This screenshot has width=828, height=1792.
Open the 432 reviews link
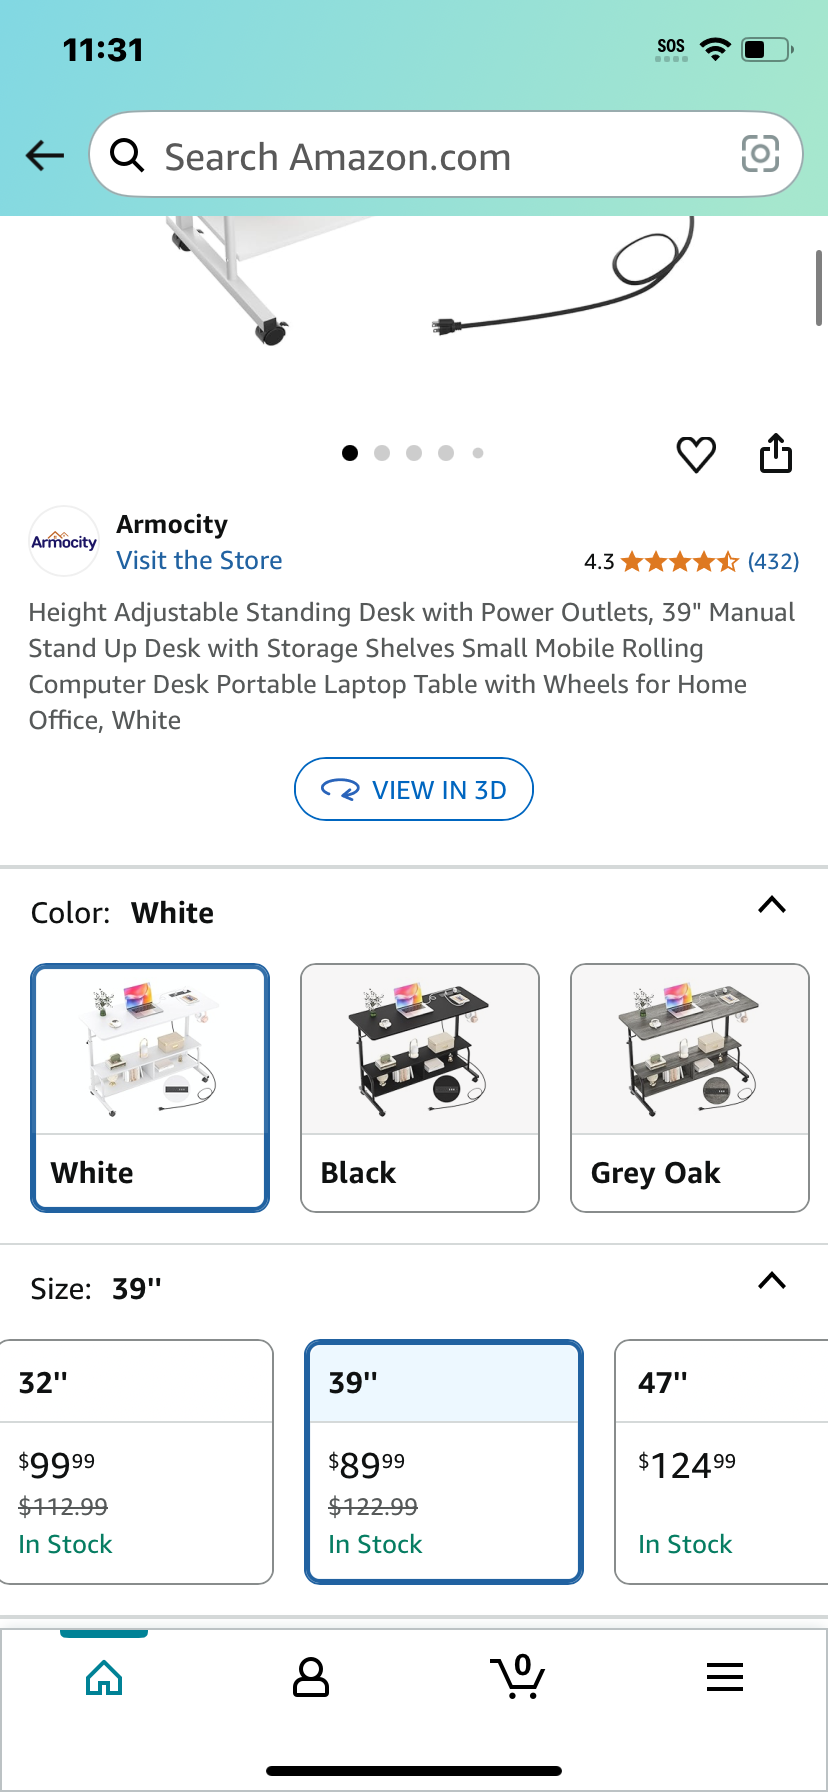[774, 561]
